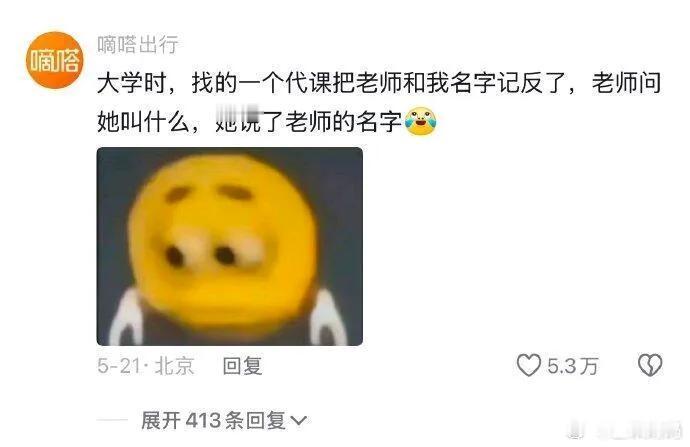Screen dimensions: 690x447
Task: Open the yellow emoji meme image
Action: (230, 246)
